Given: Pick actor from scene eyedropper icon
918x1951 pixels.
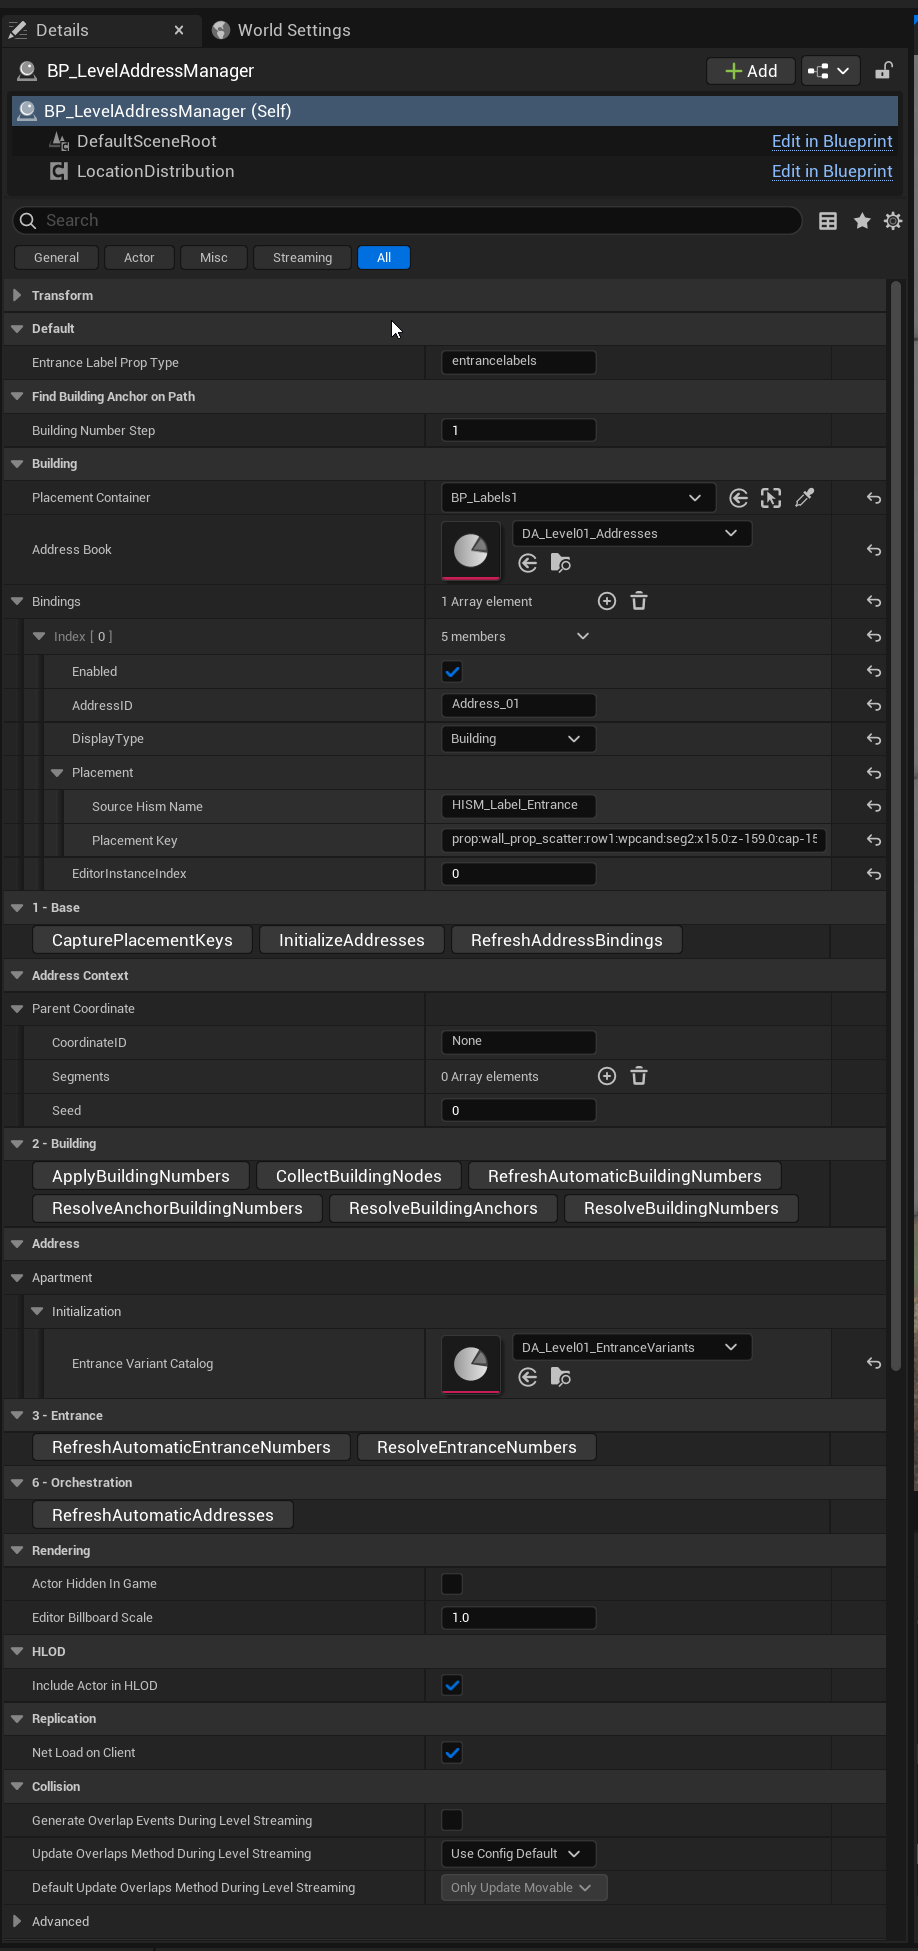Looking at the screenshot, I should (x=805, y=498).
